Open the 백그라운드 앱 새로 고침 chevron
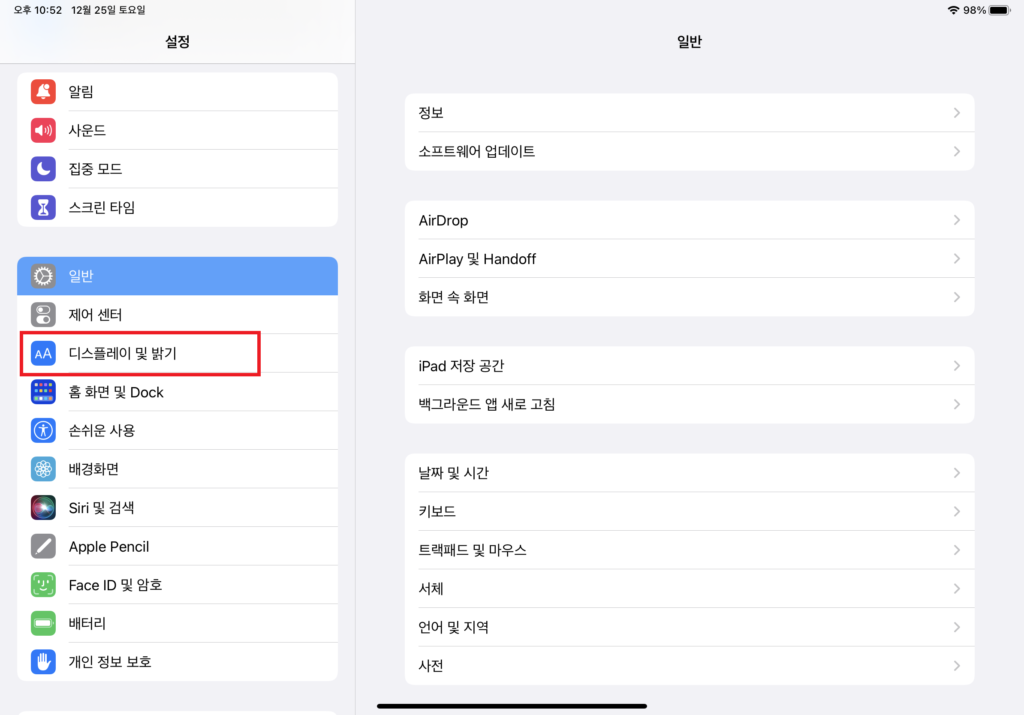This screenshot has width=1024, height=715. [957, 404]
